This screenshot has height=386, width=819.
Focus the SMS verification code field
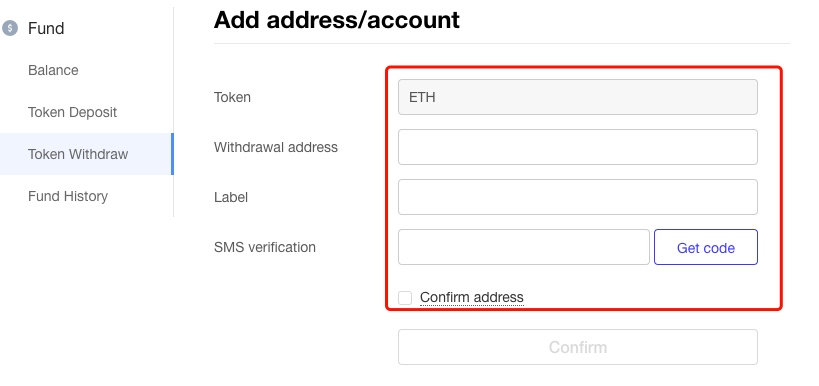point(524,247)
